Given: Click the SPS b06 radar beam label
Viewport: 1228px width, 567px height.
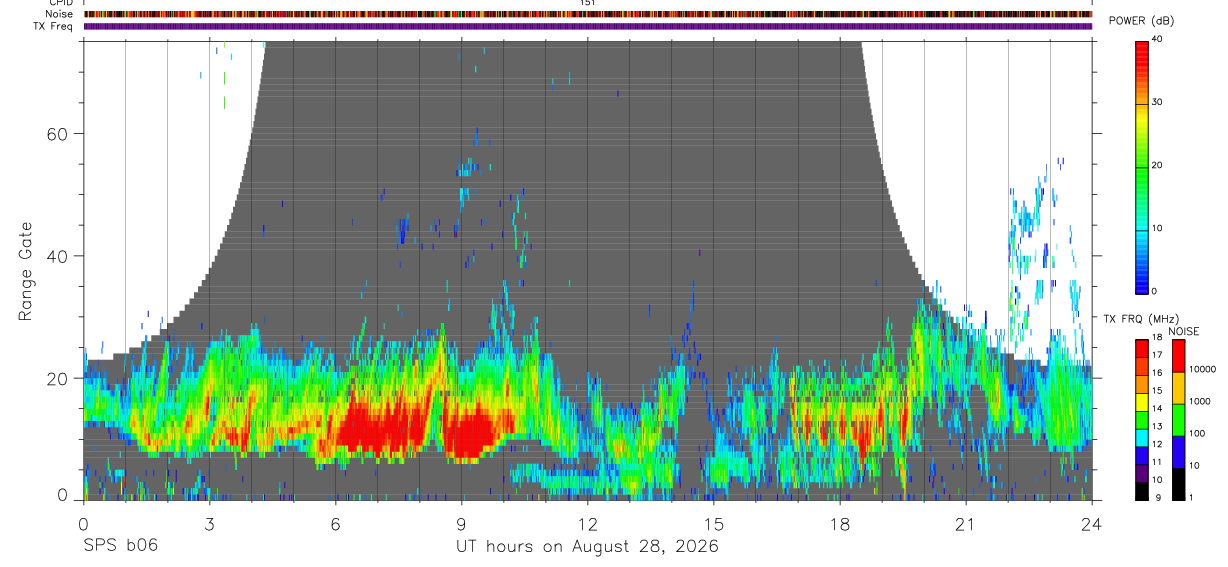Looking at the screenshot, I should pos(120,546).
